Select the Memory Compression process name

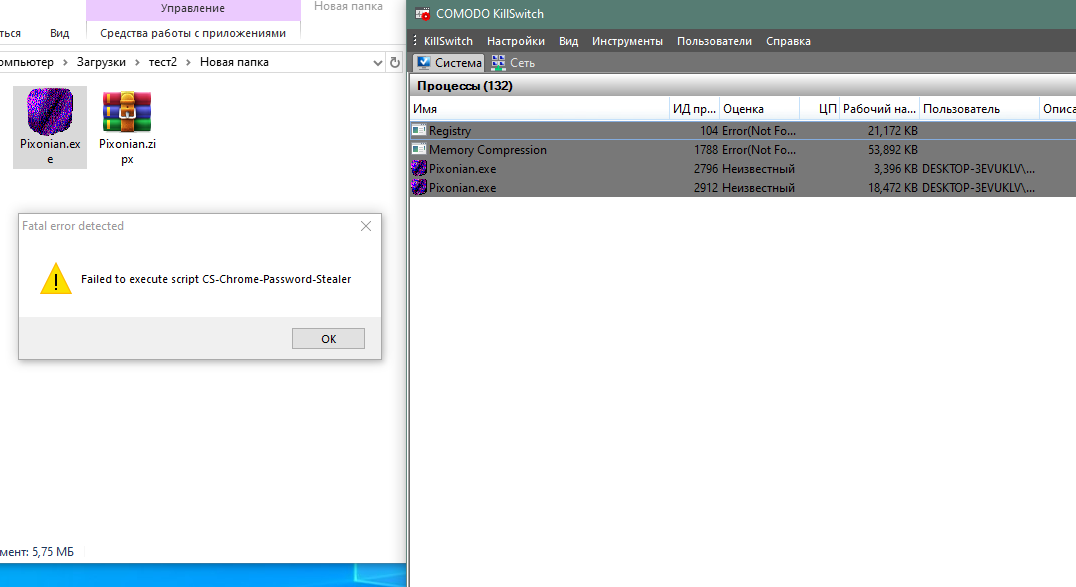tap(488, 150)
